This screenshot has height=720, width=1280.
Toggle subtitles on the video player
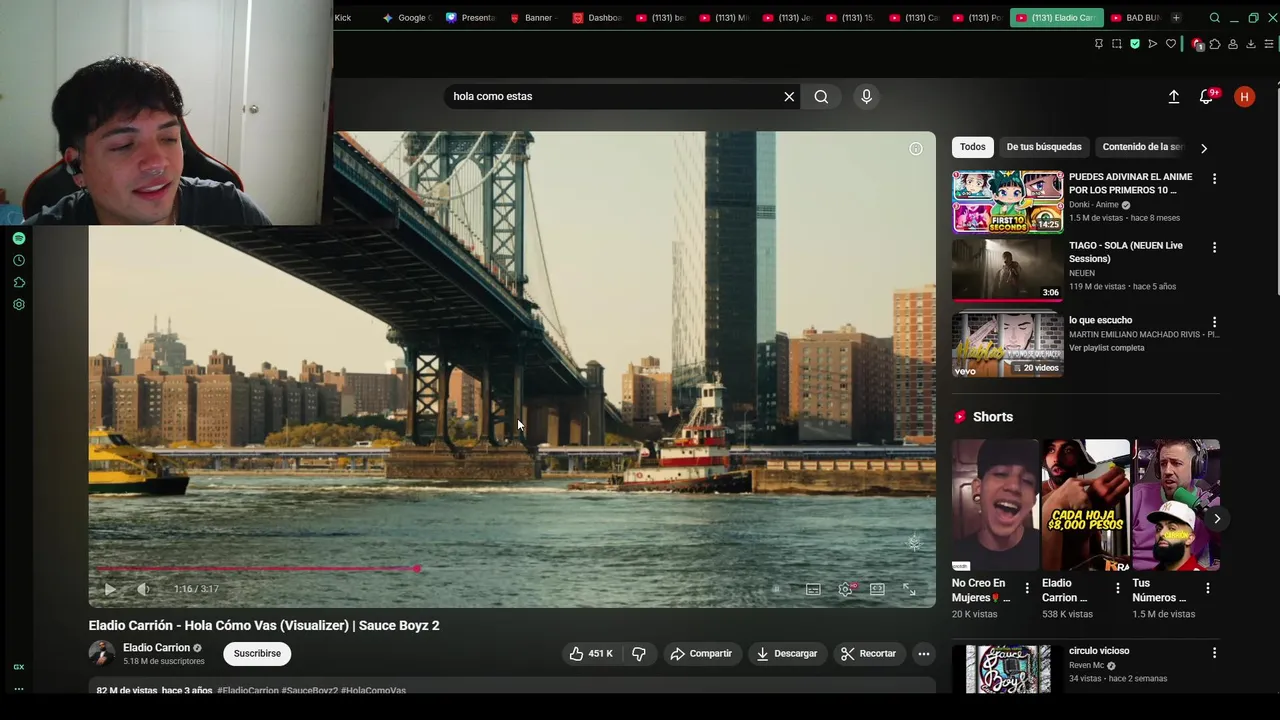[x=813, y=589]
